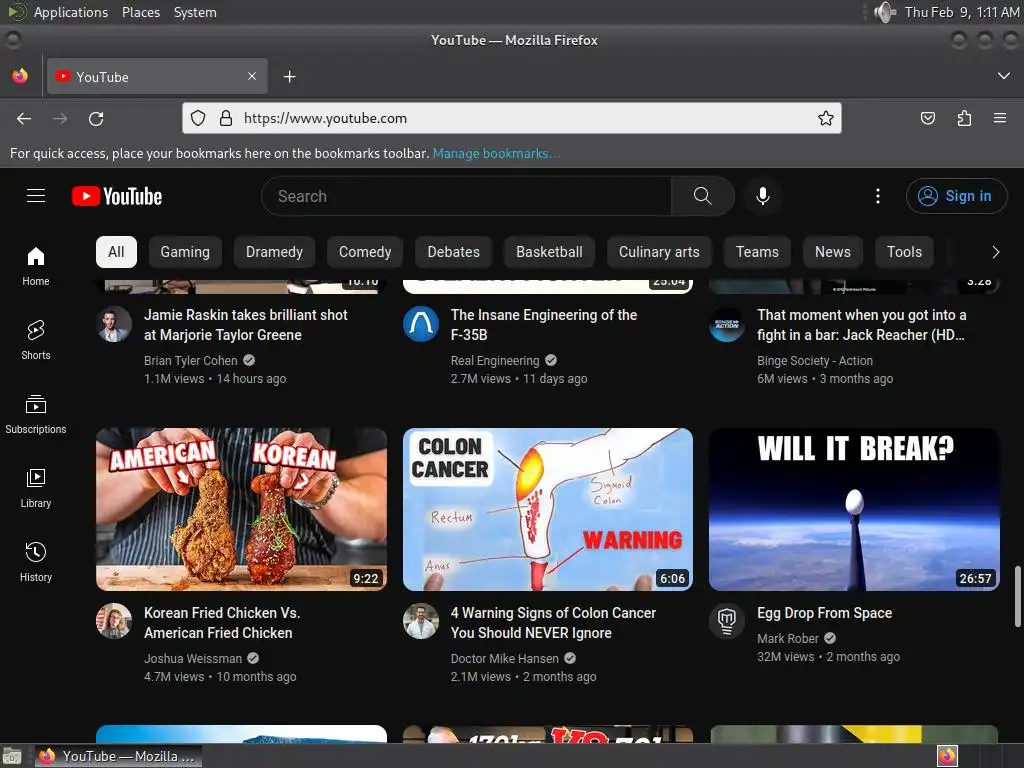Viewport: 1024px width, 768px height.
Task: Go to Home in the sidebar
Action: pyautogui.click(x=36, y=266)
